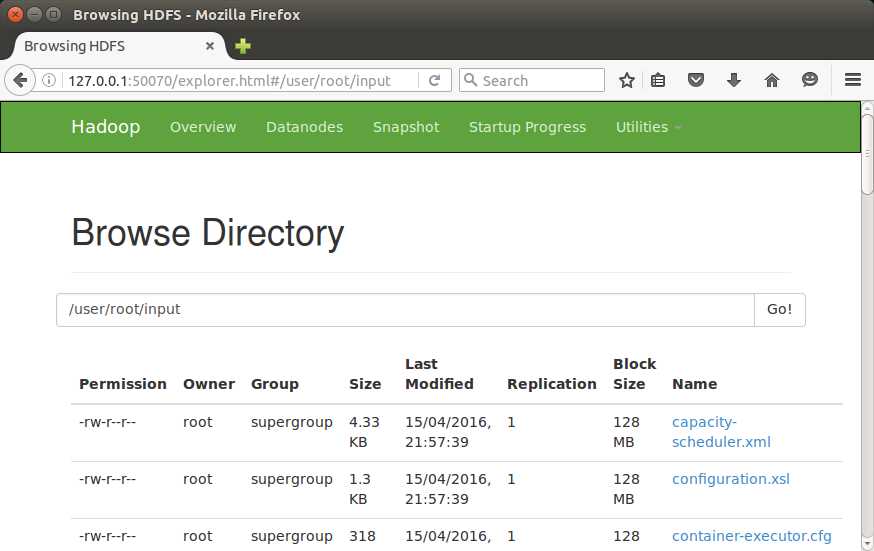Image resolution: width=874 pixels, height=551 pixels.
Task: Click the Browse Directory heading
Action: click(x=208, y=233)
